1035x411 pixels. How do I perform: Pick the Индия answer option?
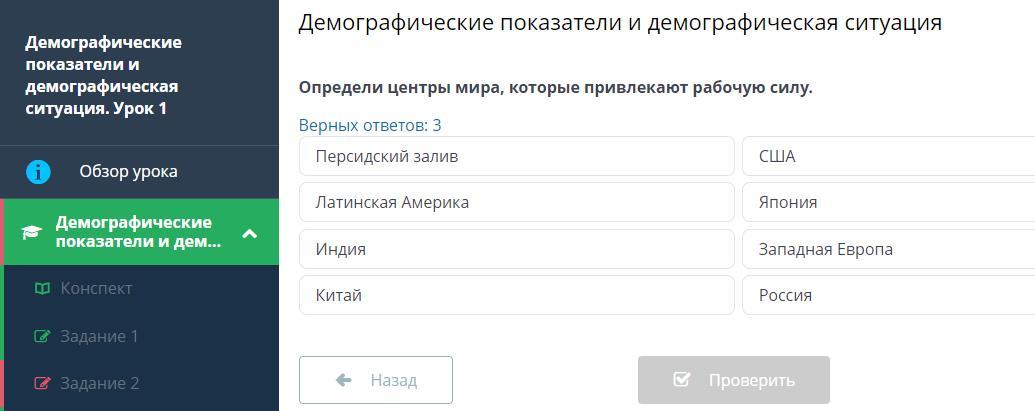point(516,249)
